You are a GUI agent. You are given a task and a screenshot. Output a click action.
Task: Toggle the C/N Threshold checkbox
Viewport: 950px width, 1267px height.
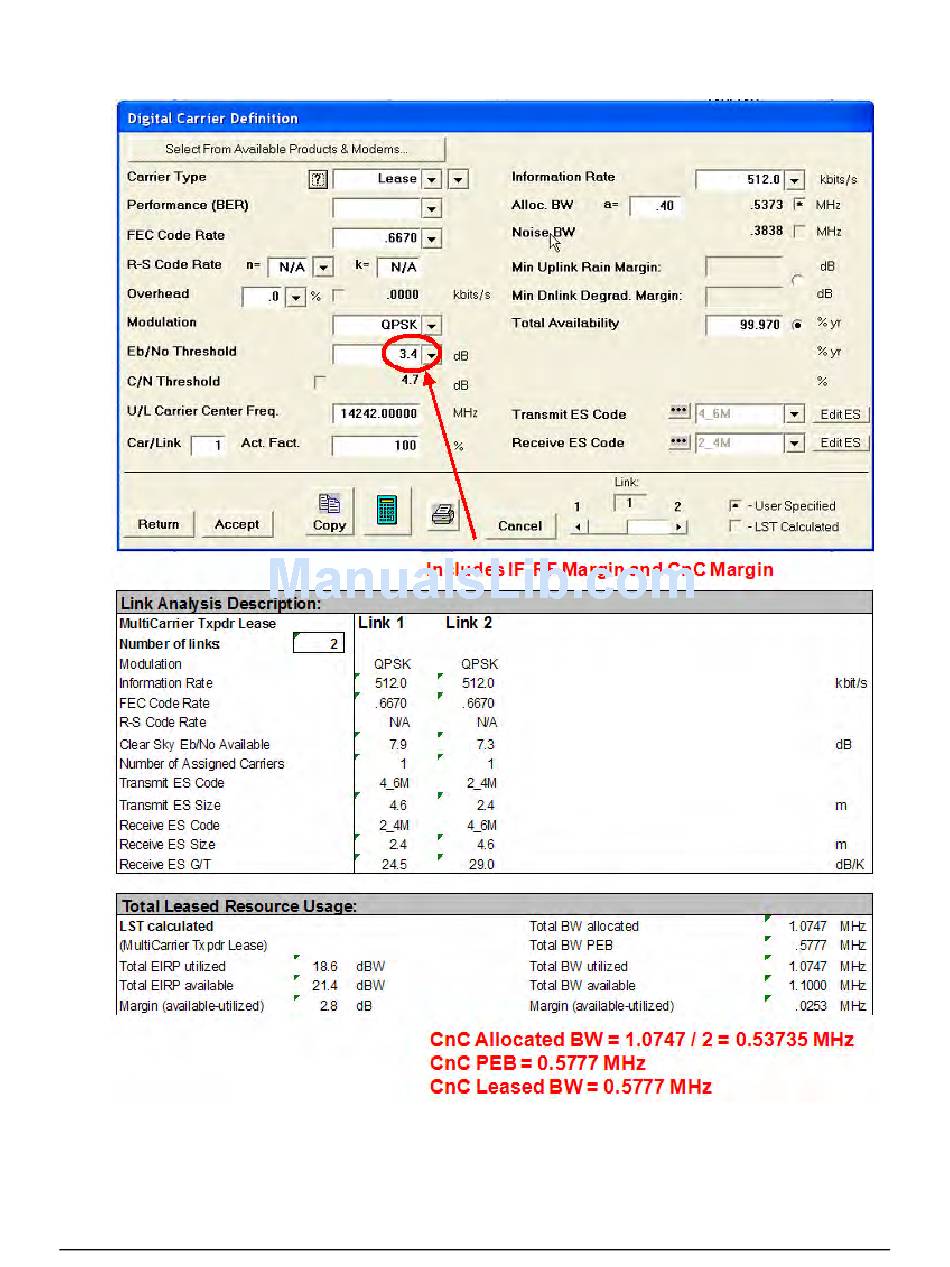(x=319, y=381)
